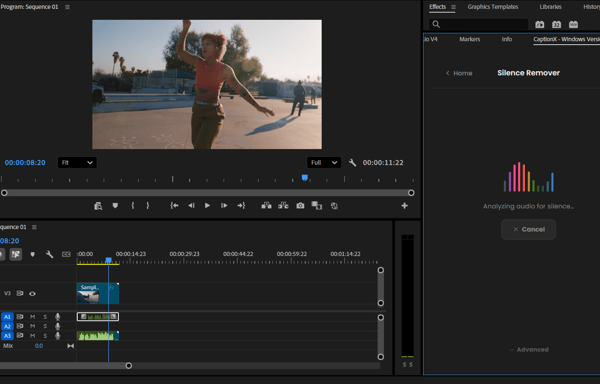Image resolution: width=600 pixels, height=384 pixels.
Task: Expand the Advanced section
Action: [529, 350]
